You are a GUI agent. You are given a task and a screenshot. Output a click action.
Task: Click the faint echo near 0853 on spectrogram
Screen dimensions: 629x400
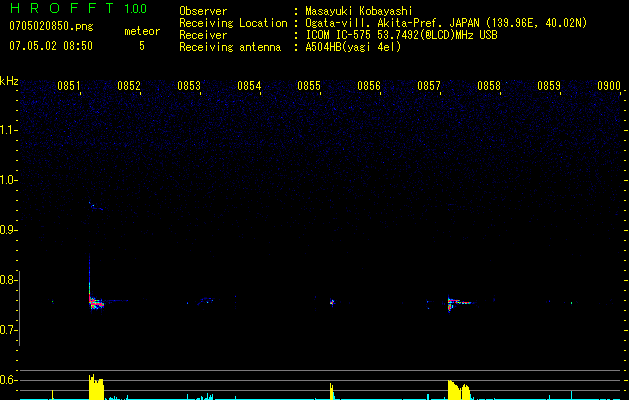(206, 300)
